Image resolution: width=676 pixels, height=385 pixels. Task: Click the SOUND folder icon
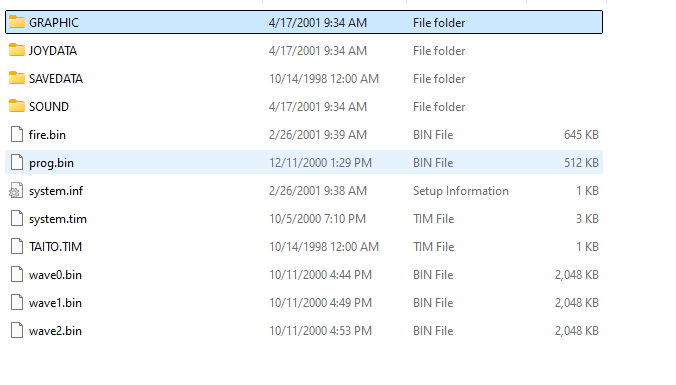tap(17, 106)
